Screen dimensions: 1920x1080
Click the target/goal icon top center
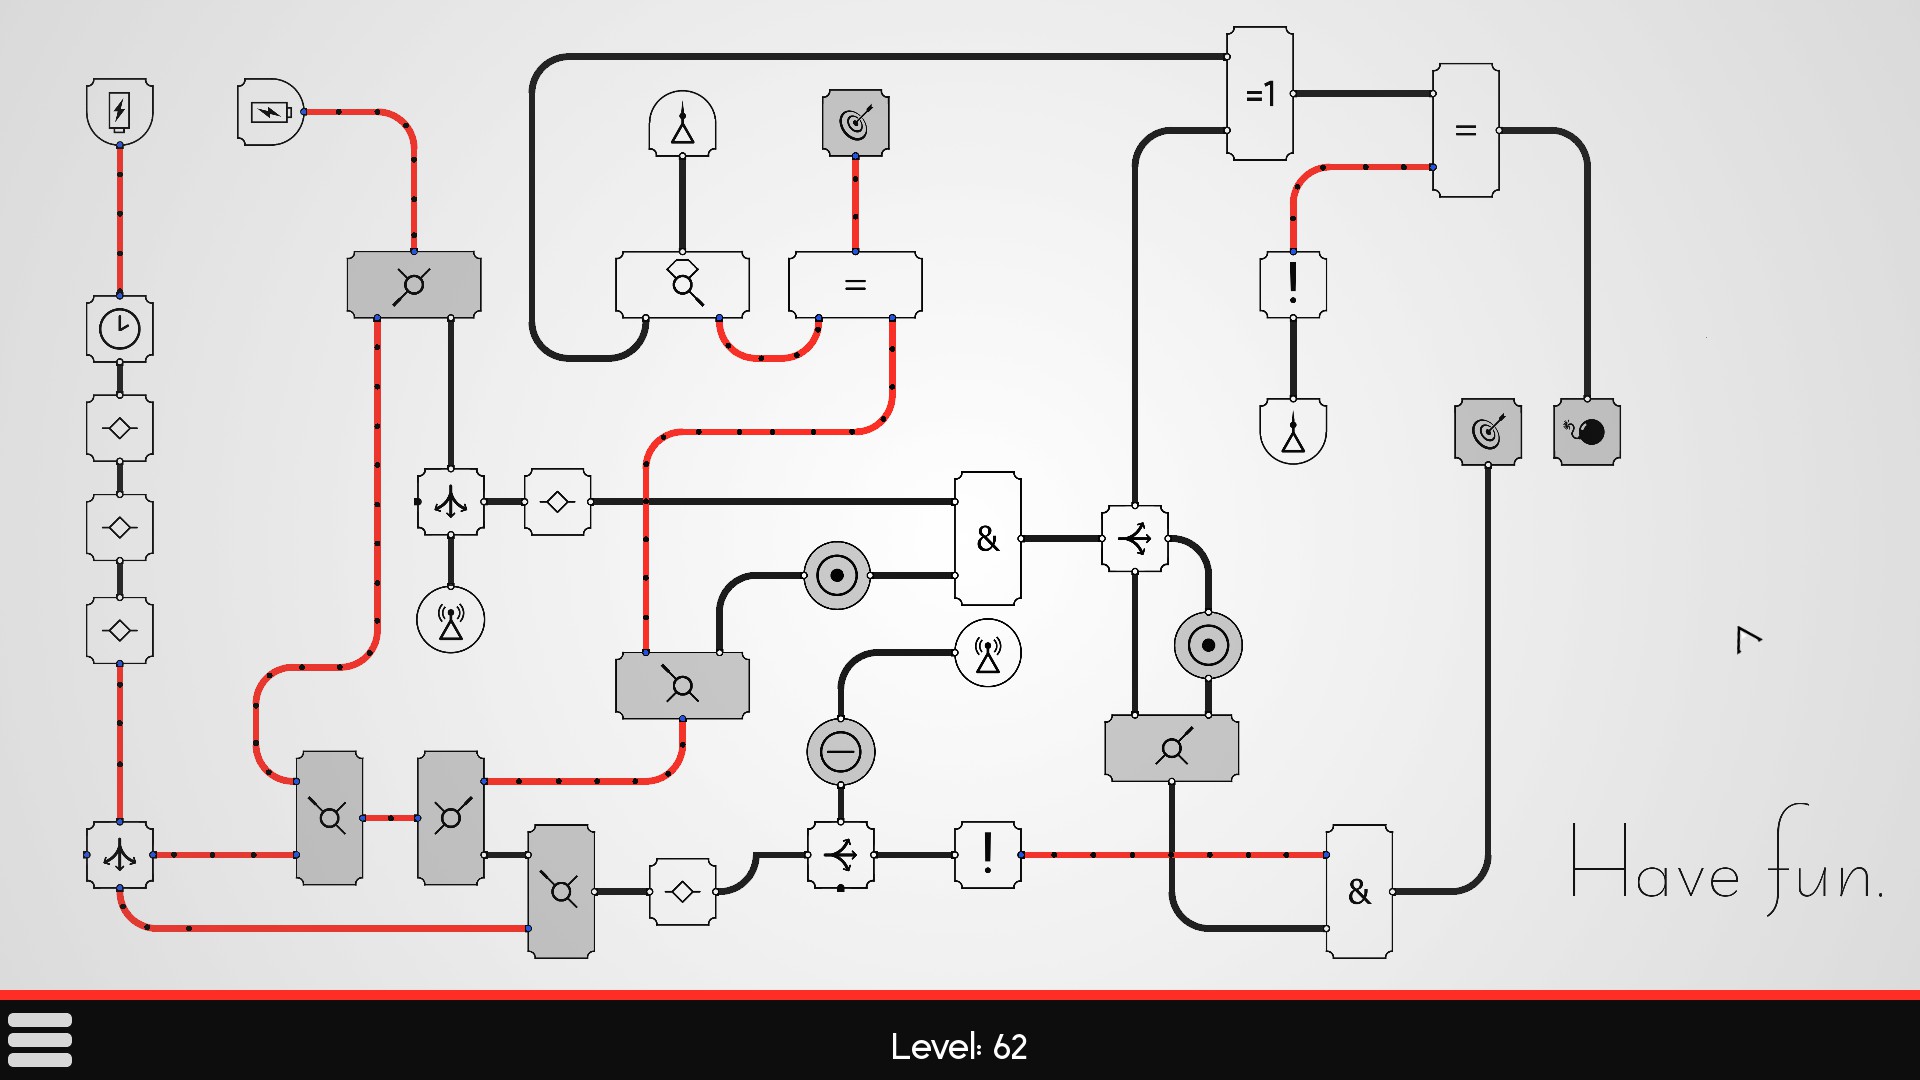(855, 125)
